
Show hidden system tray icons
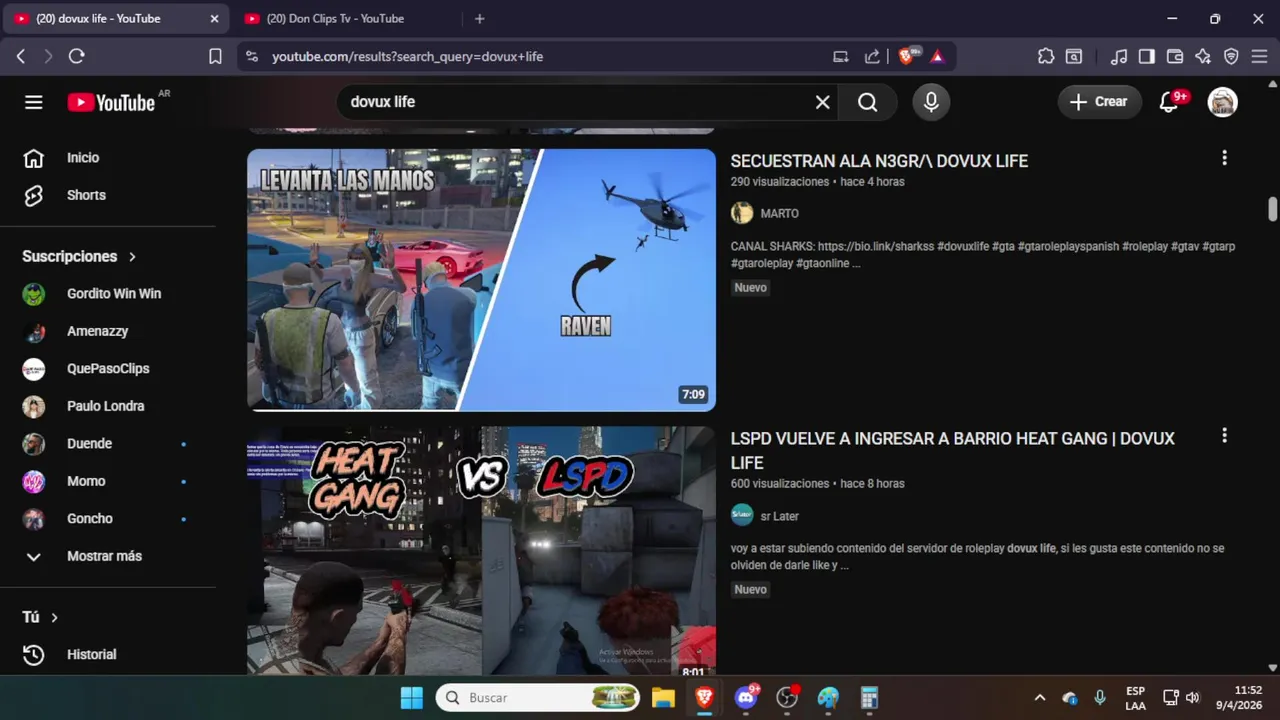click(x=1039, y=698)
